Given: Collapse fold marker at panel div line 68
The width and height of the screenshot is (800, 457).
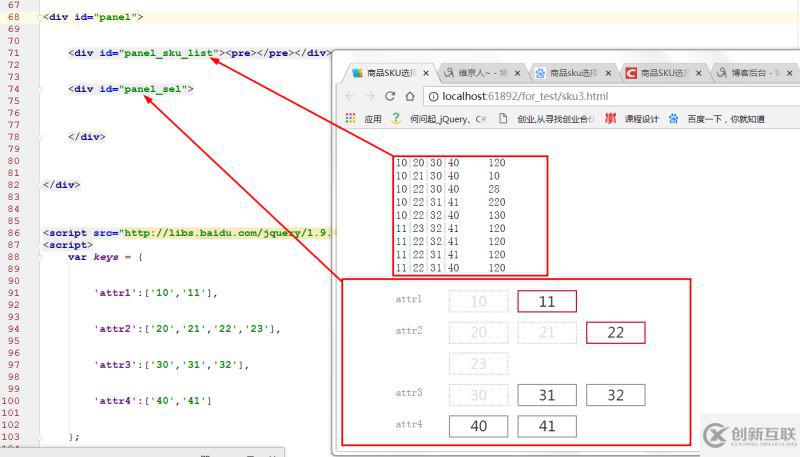Looking at the screenshot, I should (40, 17).
